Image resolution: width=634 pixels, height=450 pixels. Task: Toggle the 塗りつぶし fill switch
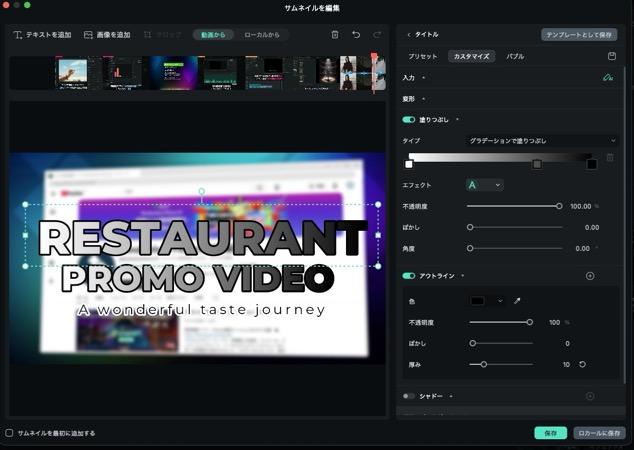(409, 119)
